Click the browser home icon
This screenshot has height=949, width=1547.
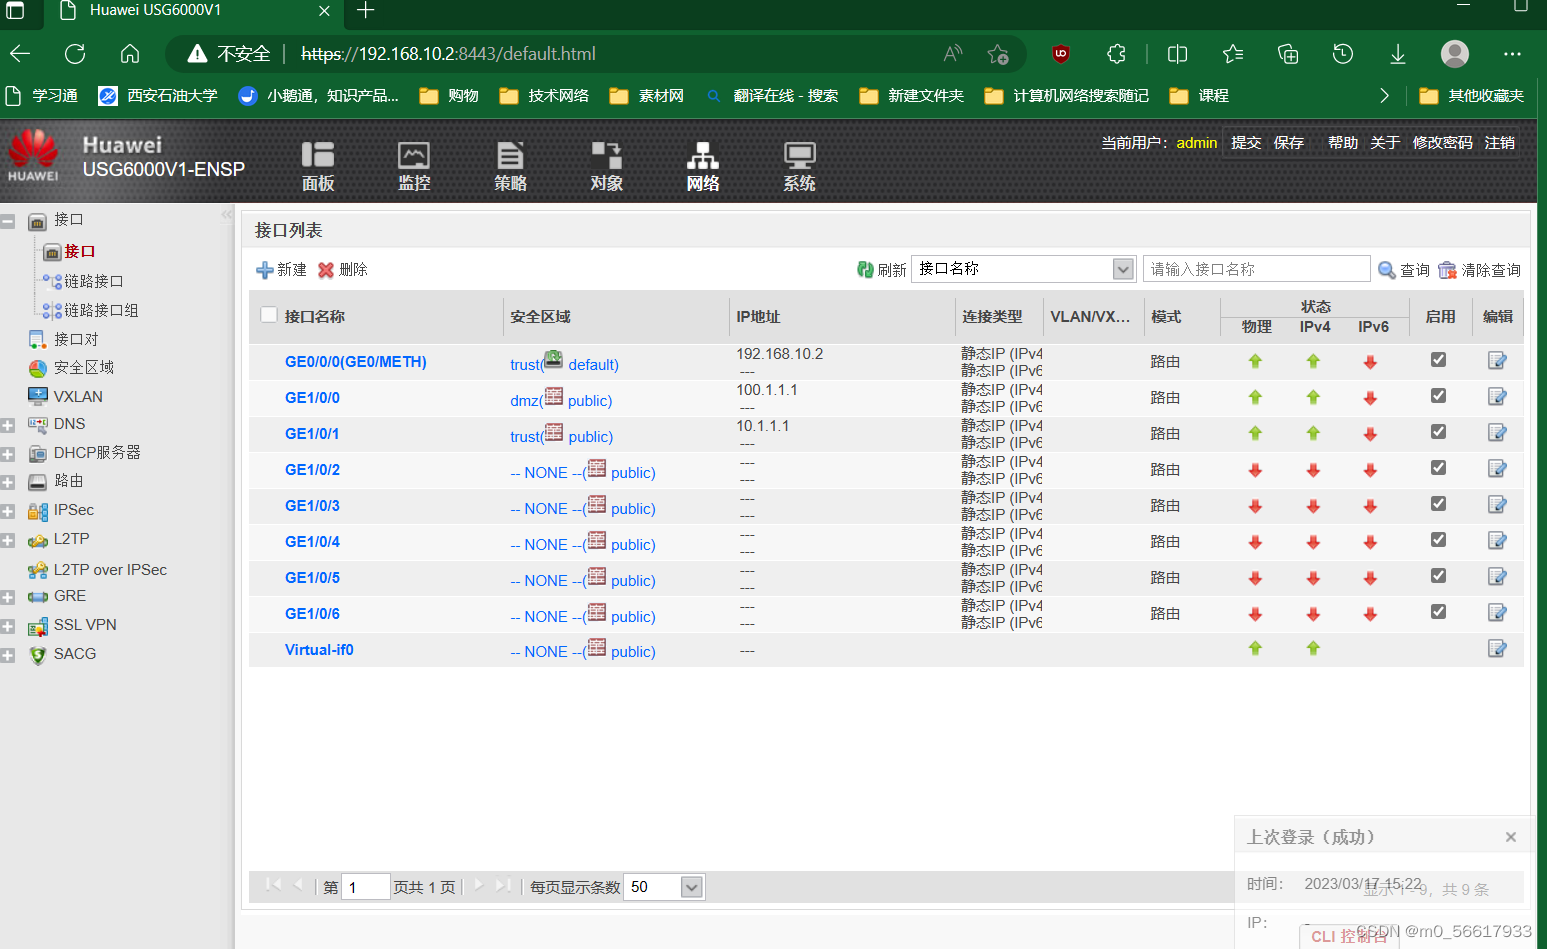130,54
